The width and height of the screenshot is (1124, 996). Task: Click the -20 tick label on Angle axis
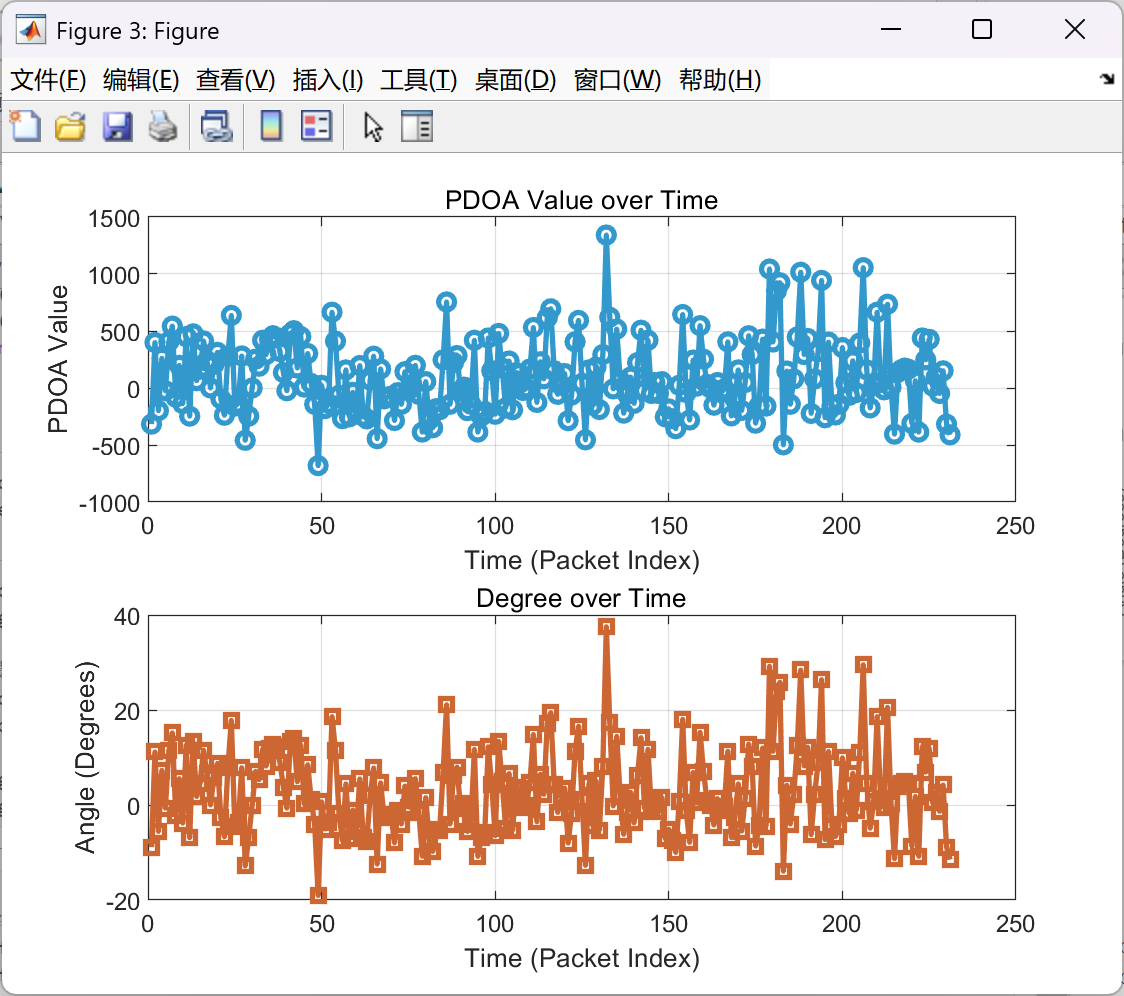123,901
